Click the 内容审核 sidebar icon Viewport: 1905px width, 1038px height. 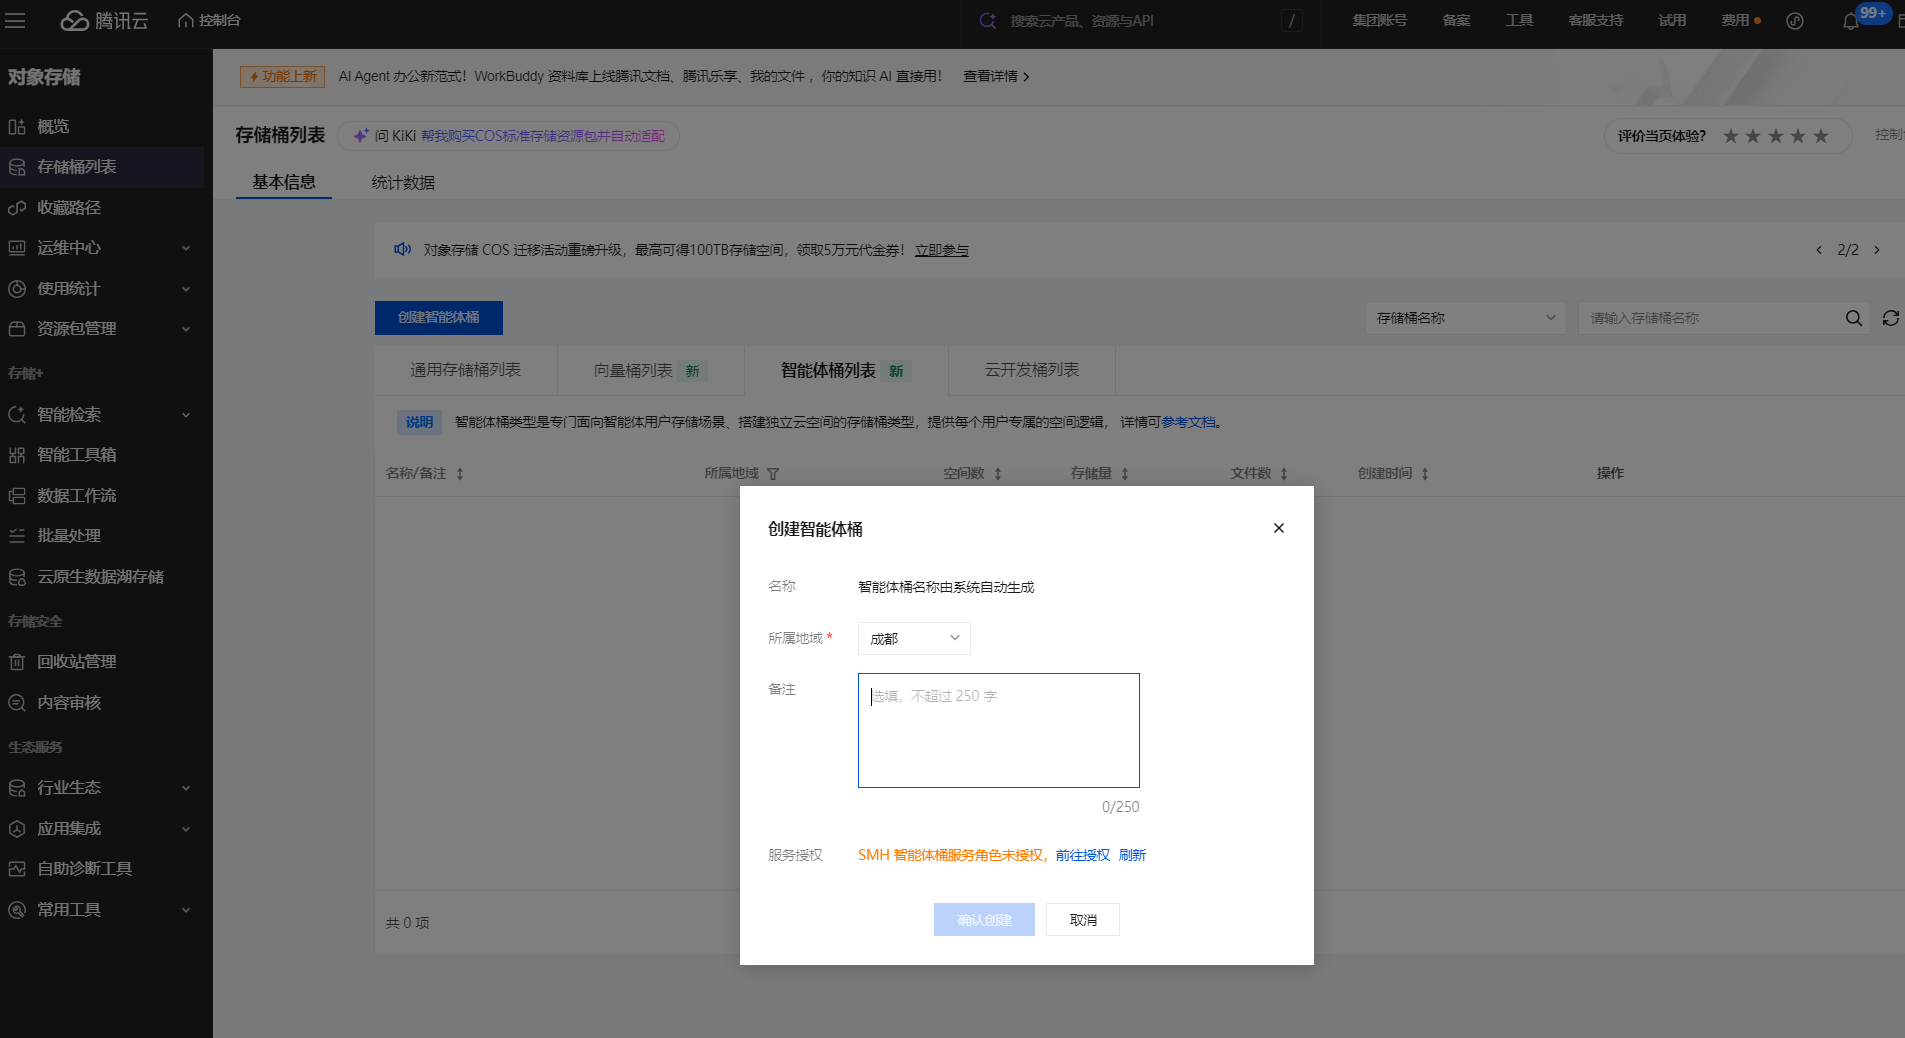(x=17, y=703)
